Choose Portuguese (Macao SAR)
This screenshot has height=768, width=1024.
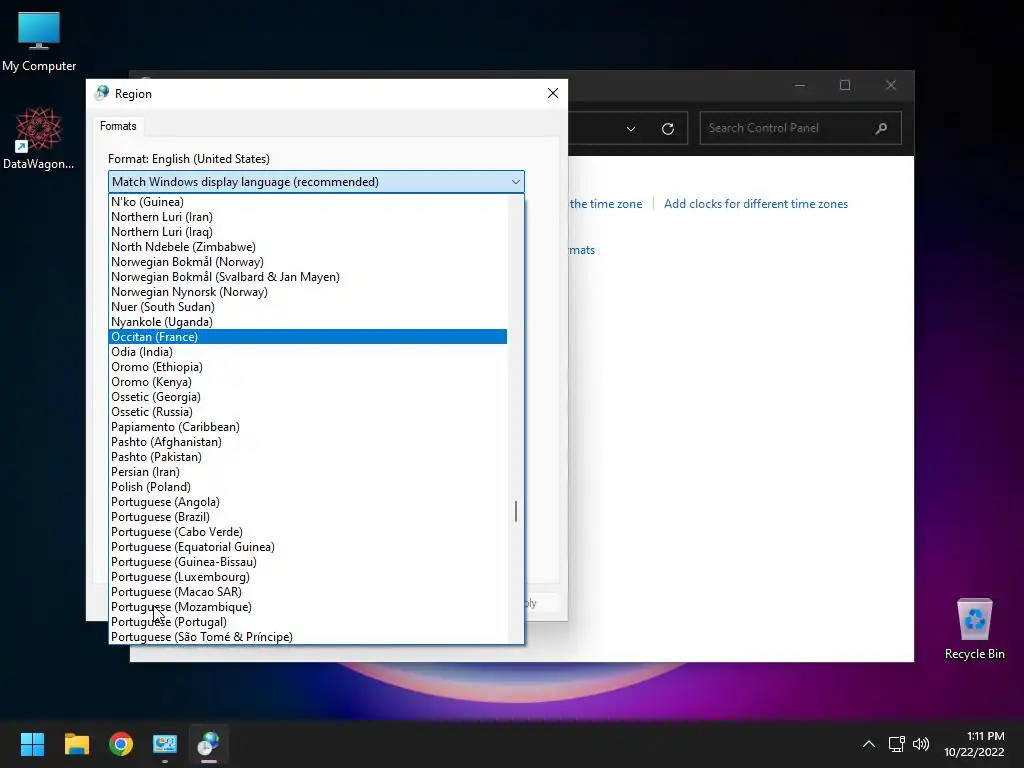tap(308, 592)
